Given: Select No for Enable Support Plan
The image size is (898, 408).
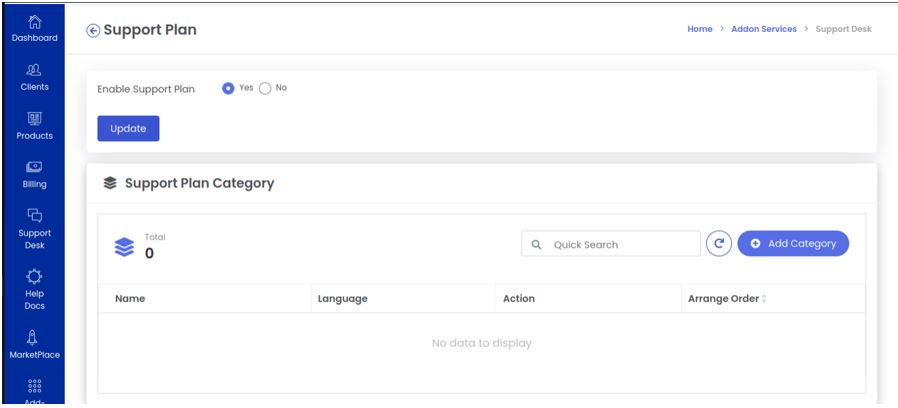Looking at the screenshot, I should point(265,88).
